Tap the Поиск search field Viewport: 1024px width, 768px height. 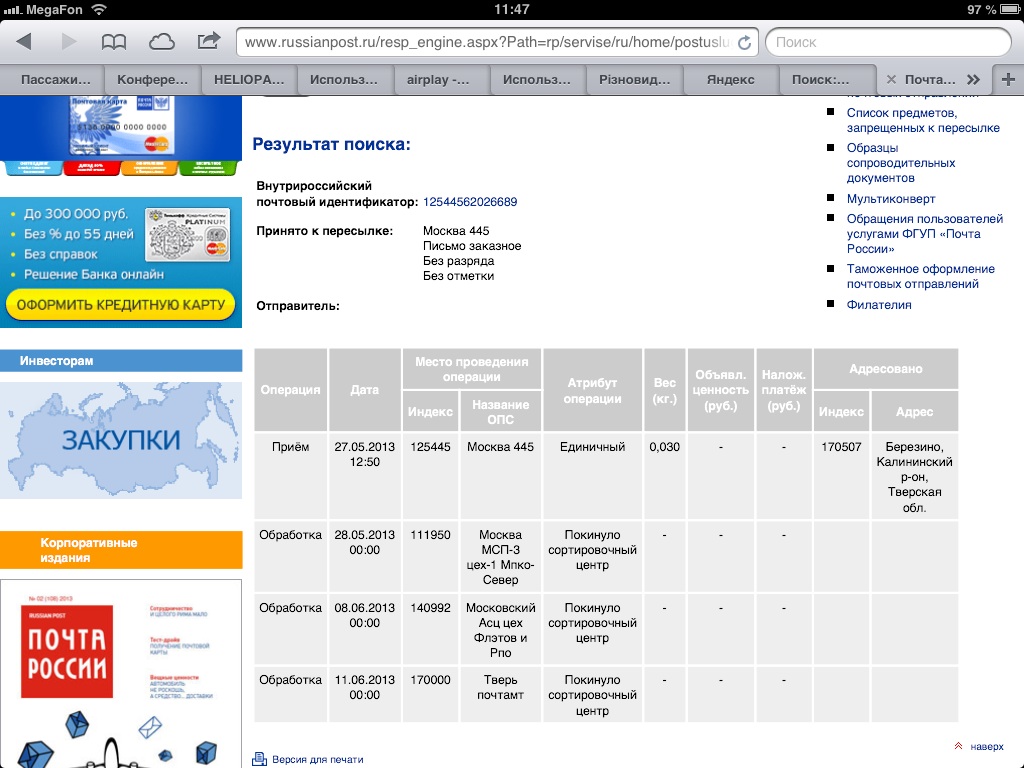pos(888,43)
